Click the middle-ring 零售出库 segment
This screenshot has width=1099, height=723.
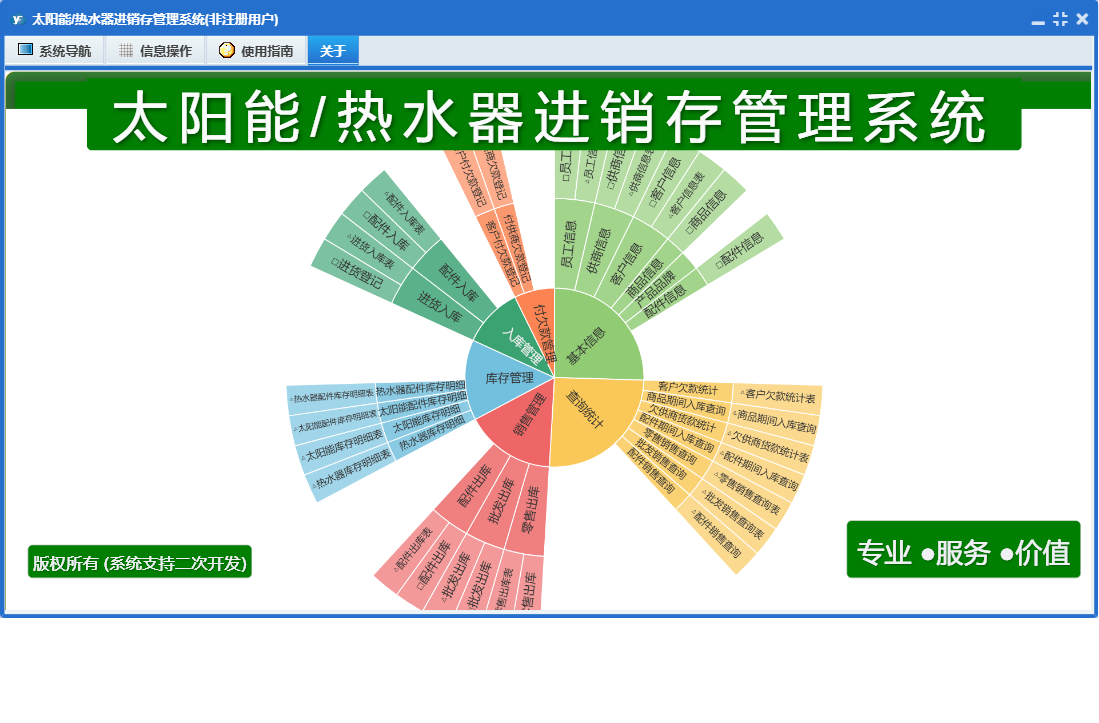531,509
